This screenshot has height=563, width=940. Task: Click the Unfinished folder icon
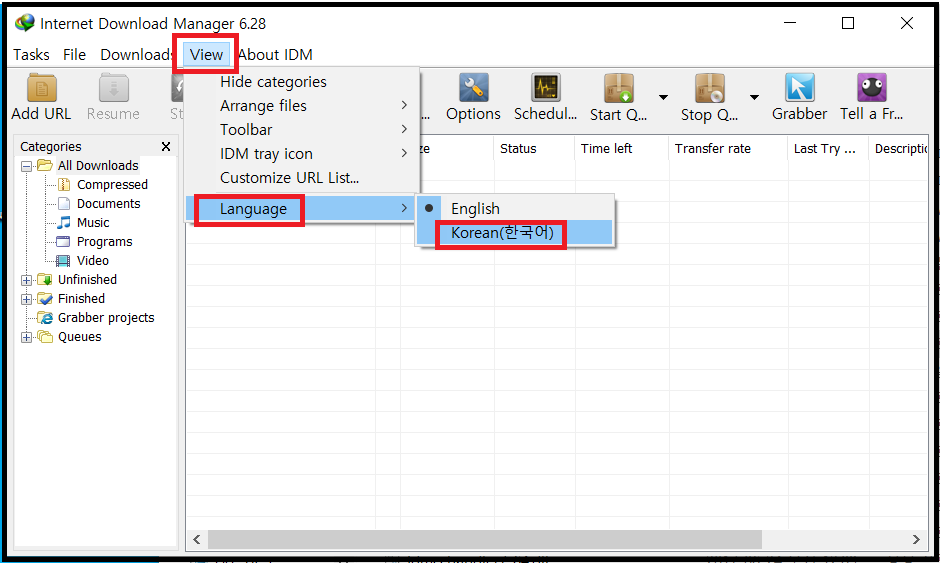pos(45,279)
